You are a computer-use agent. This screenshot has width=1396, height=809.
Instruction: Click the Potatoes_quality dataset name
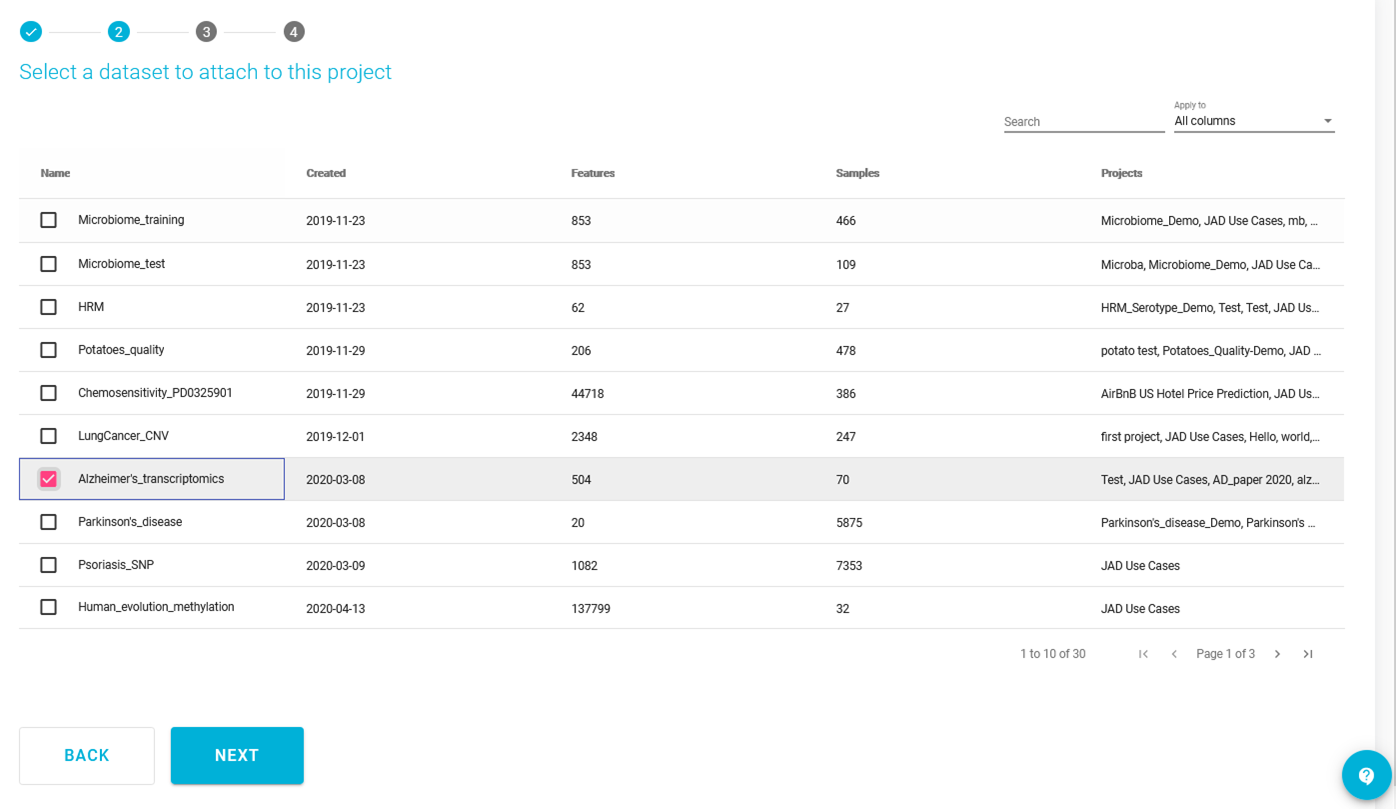coord(121,350)
